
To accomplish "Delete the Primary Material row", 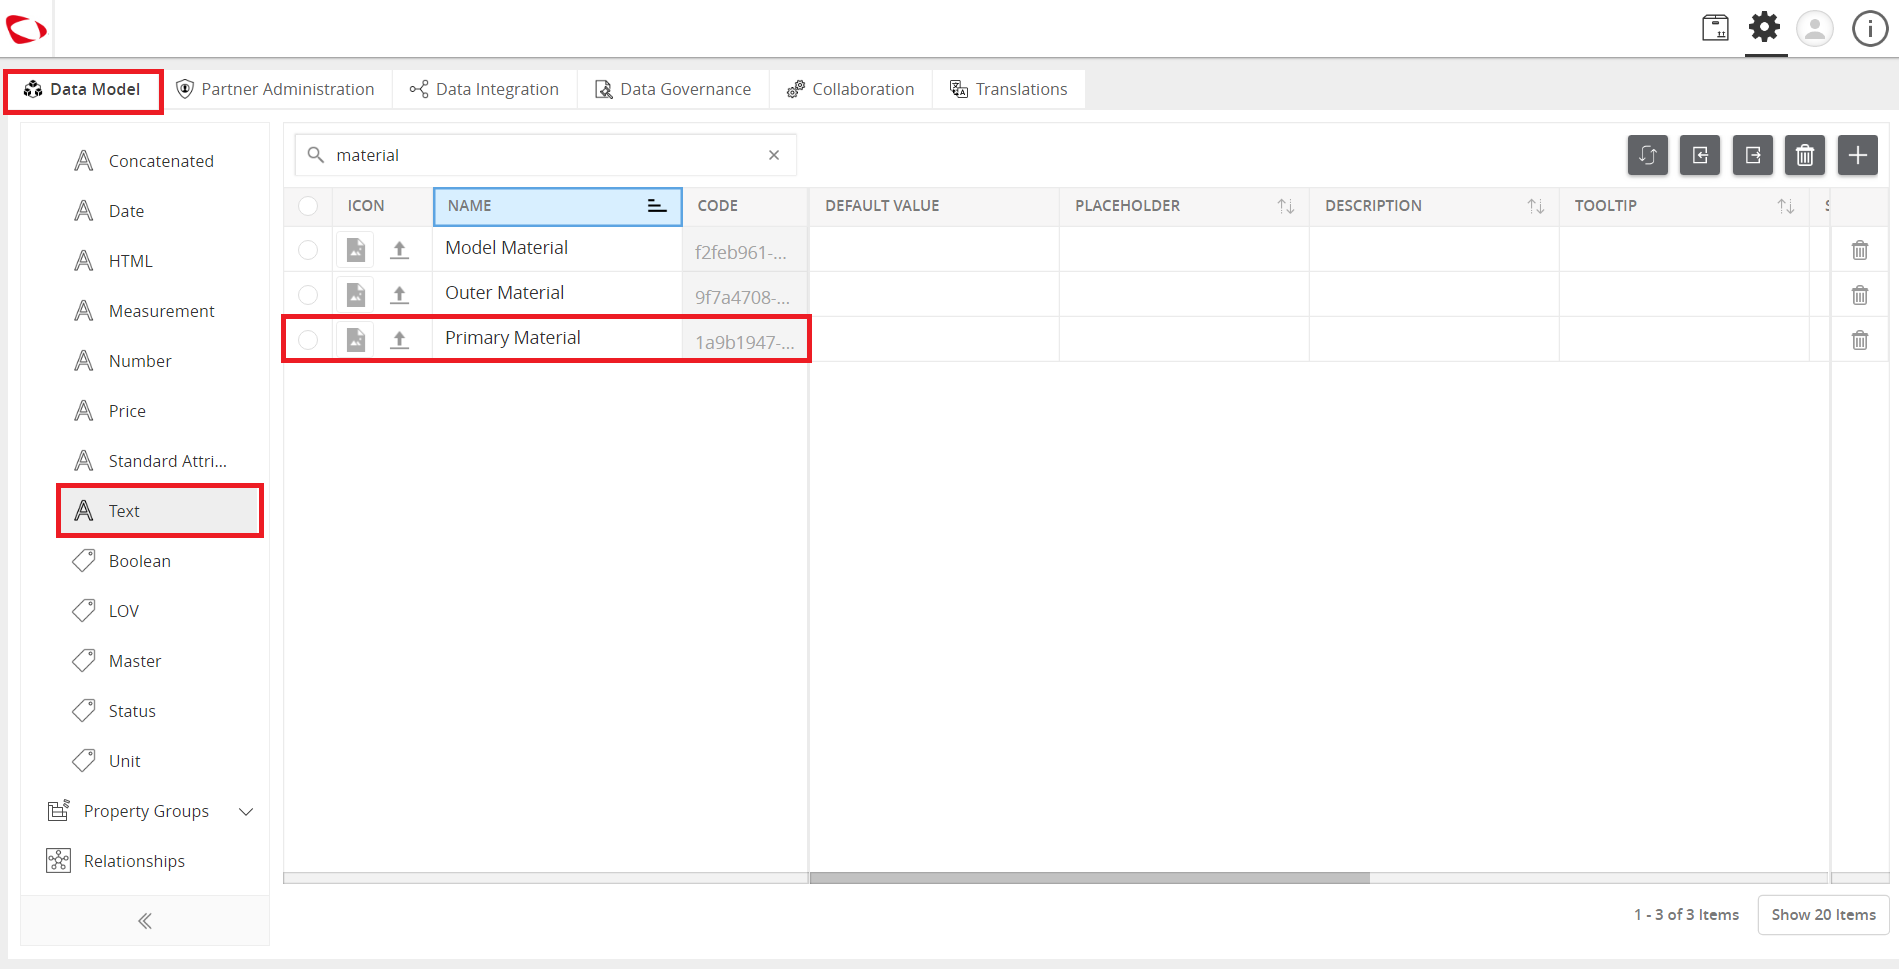I will pyautogui.click(x=1860, y=340).
